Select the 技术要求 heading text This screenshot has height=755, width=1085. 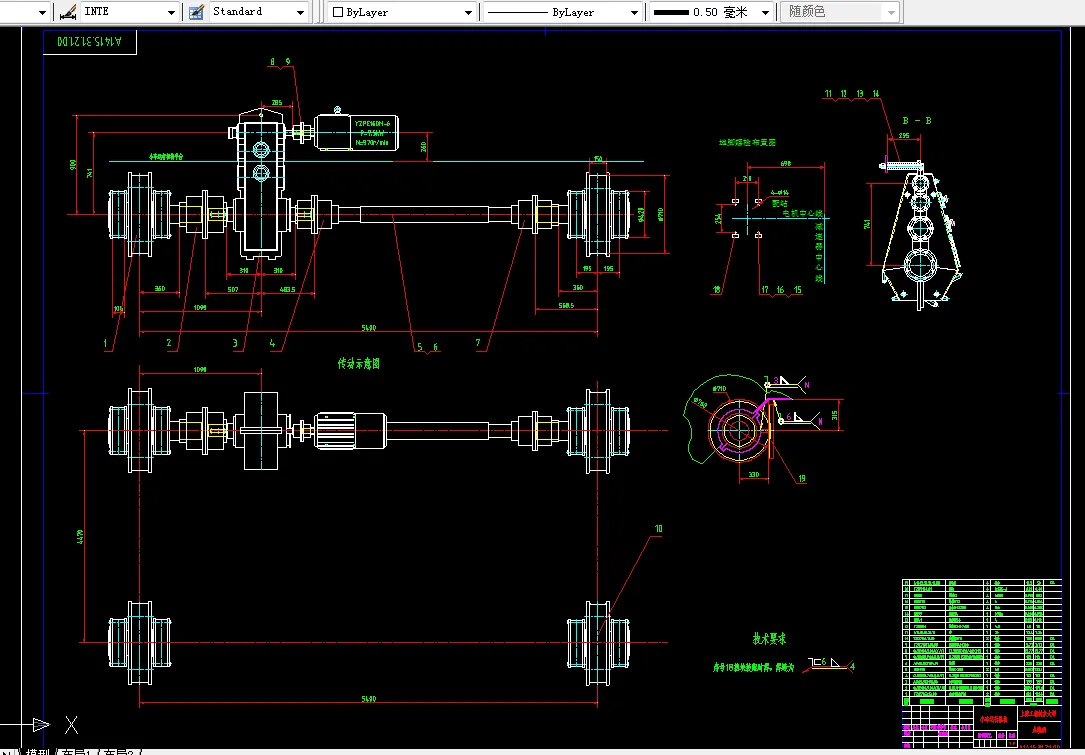769,639
